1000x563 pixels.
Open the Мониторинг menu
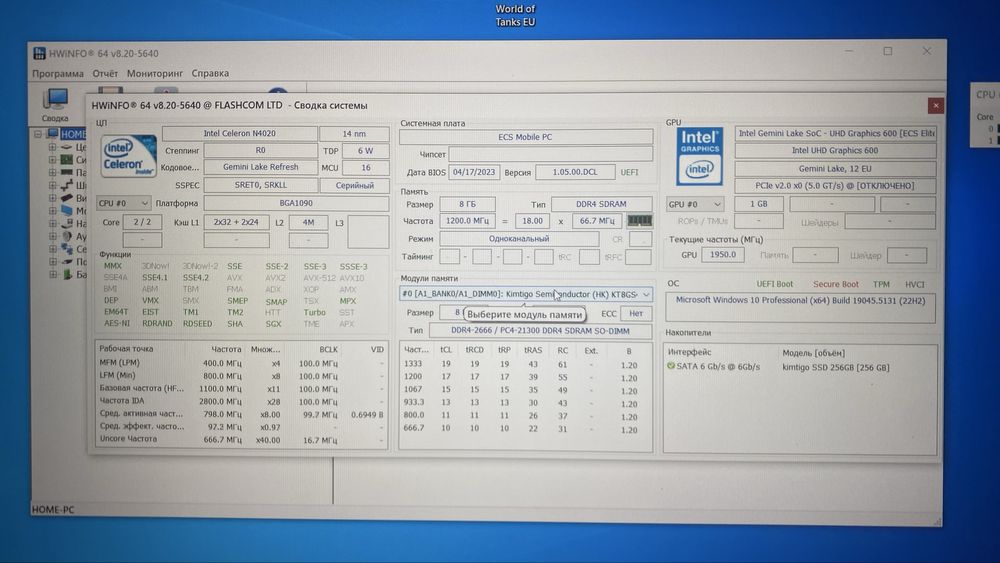(x=155, y=73)
